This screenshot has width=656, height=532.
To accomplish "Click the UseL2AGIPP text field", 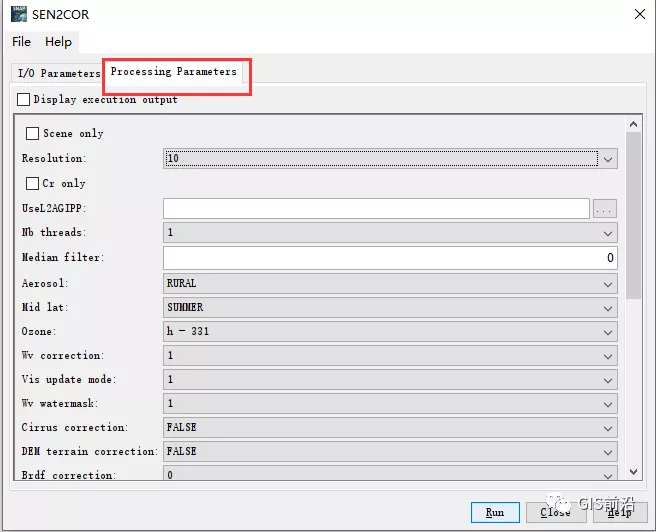I will (376, 208).
